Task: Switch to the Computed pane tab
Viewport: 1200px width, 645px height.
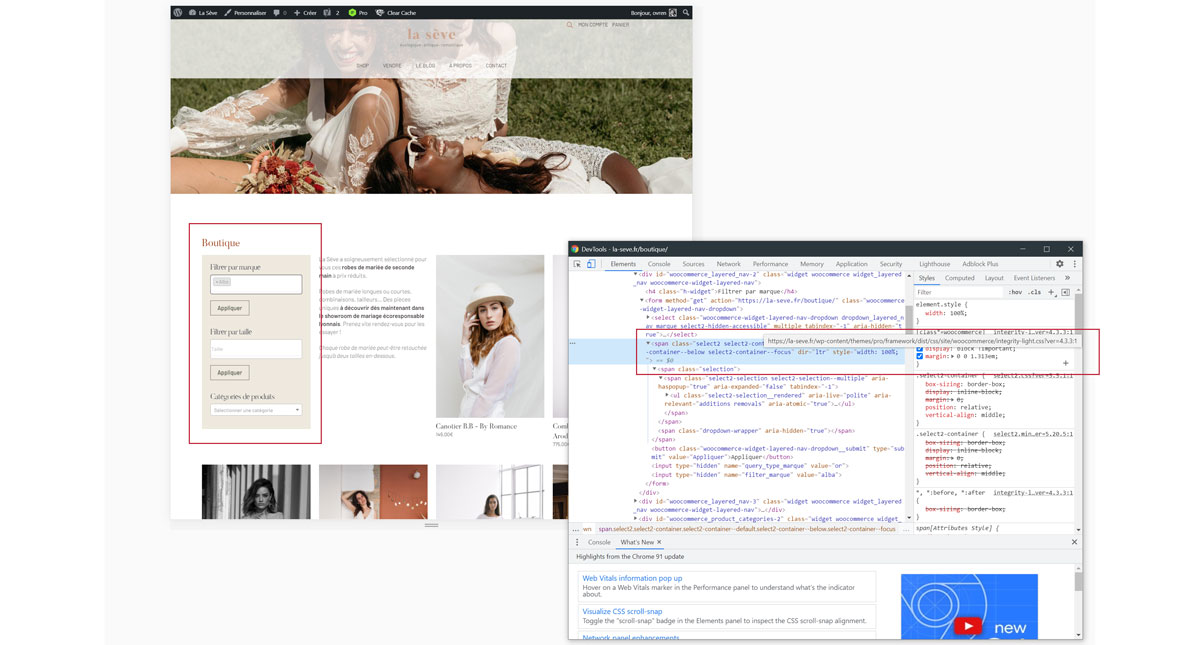Action: click(960, 278)
